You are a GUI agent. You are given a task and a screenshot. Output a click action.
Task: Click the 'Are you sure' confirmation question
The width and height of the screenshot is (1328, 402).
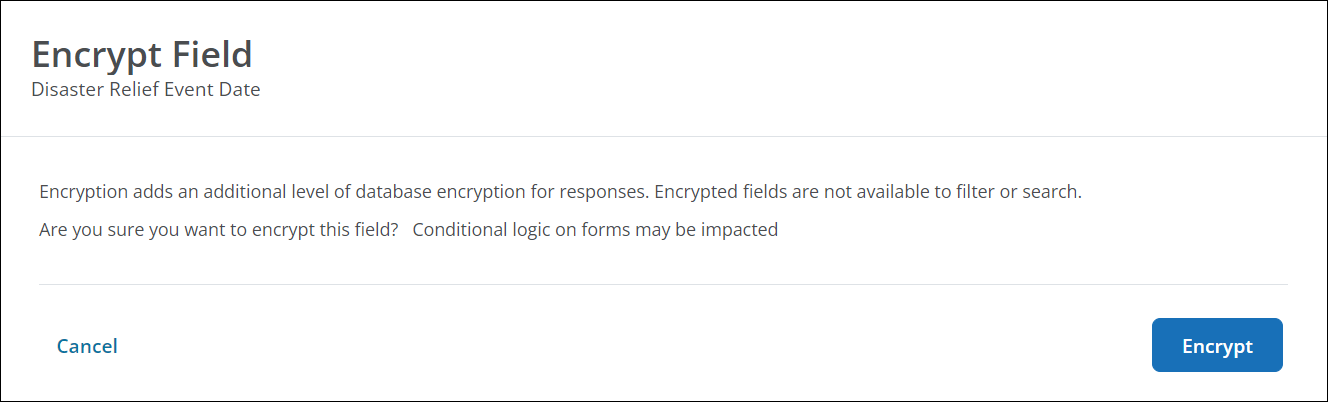coord(219,229)
